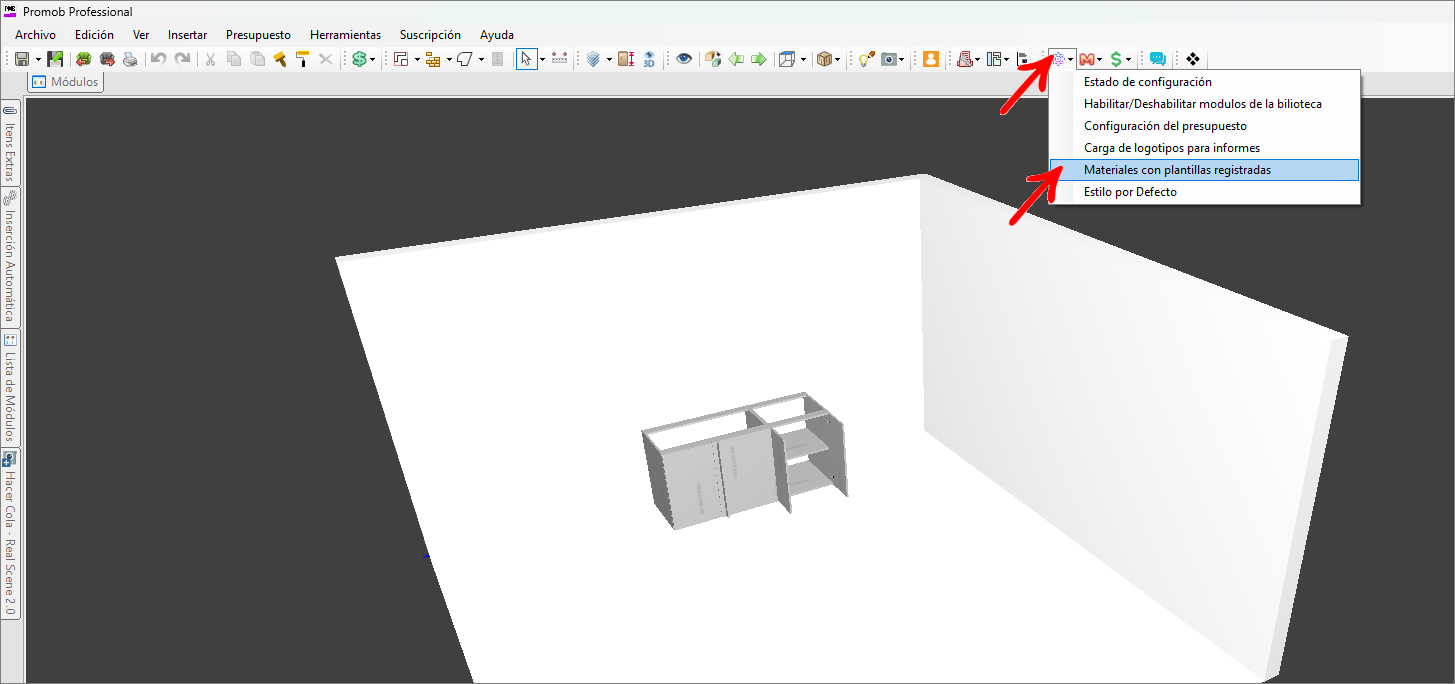Image resolution: width=1455 pixels, height=684 pixels.
Task: Open the Presupuesto menu
Action: pos(258,35)
